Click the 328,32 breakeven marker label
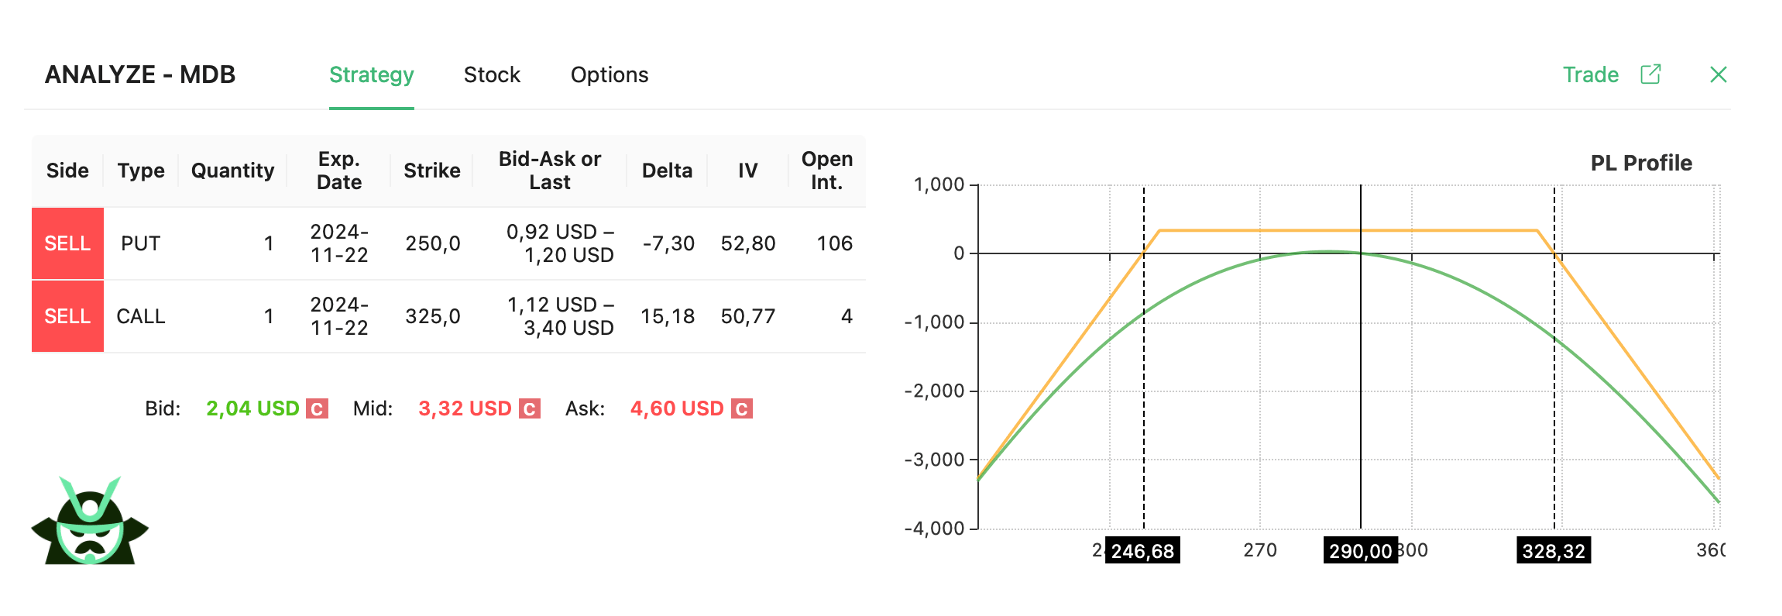Viewport: 1782px width, 616px height. click(1553, 551)
